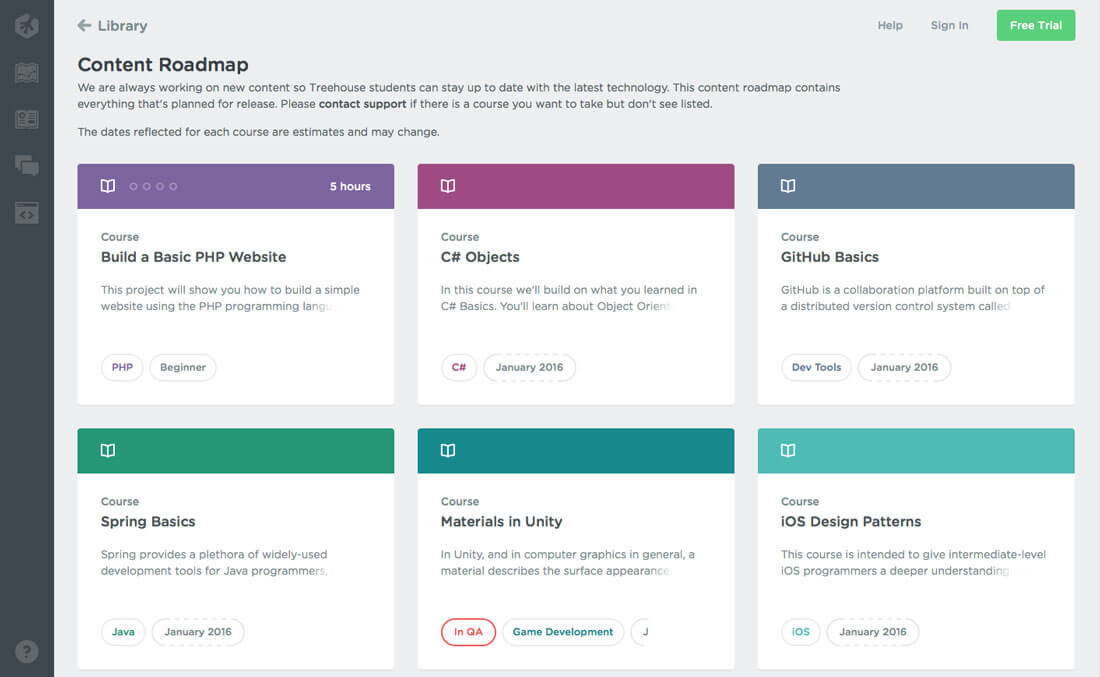Open Treehouse logo in sidebar

pyautogui.click(x=27, y=26)
